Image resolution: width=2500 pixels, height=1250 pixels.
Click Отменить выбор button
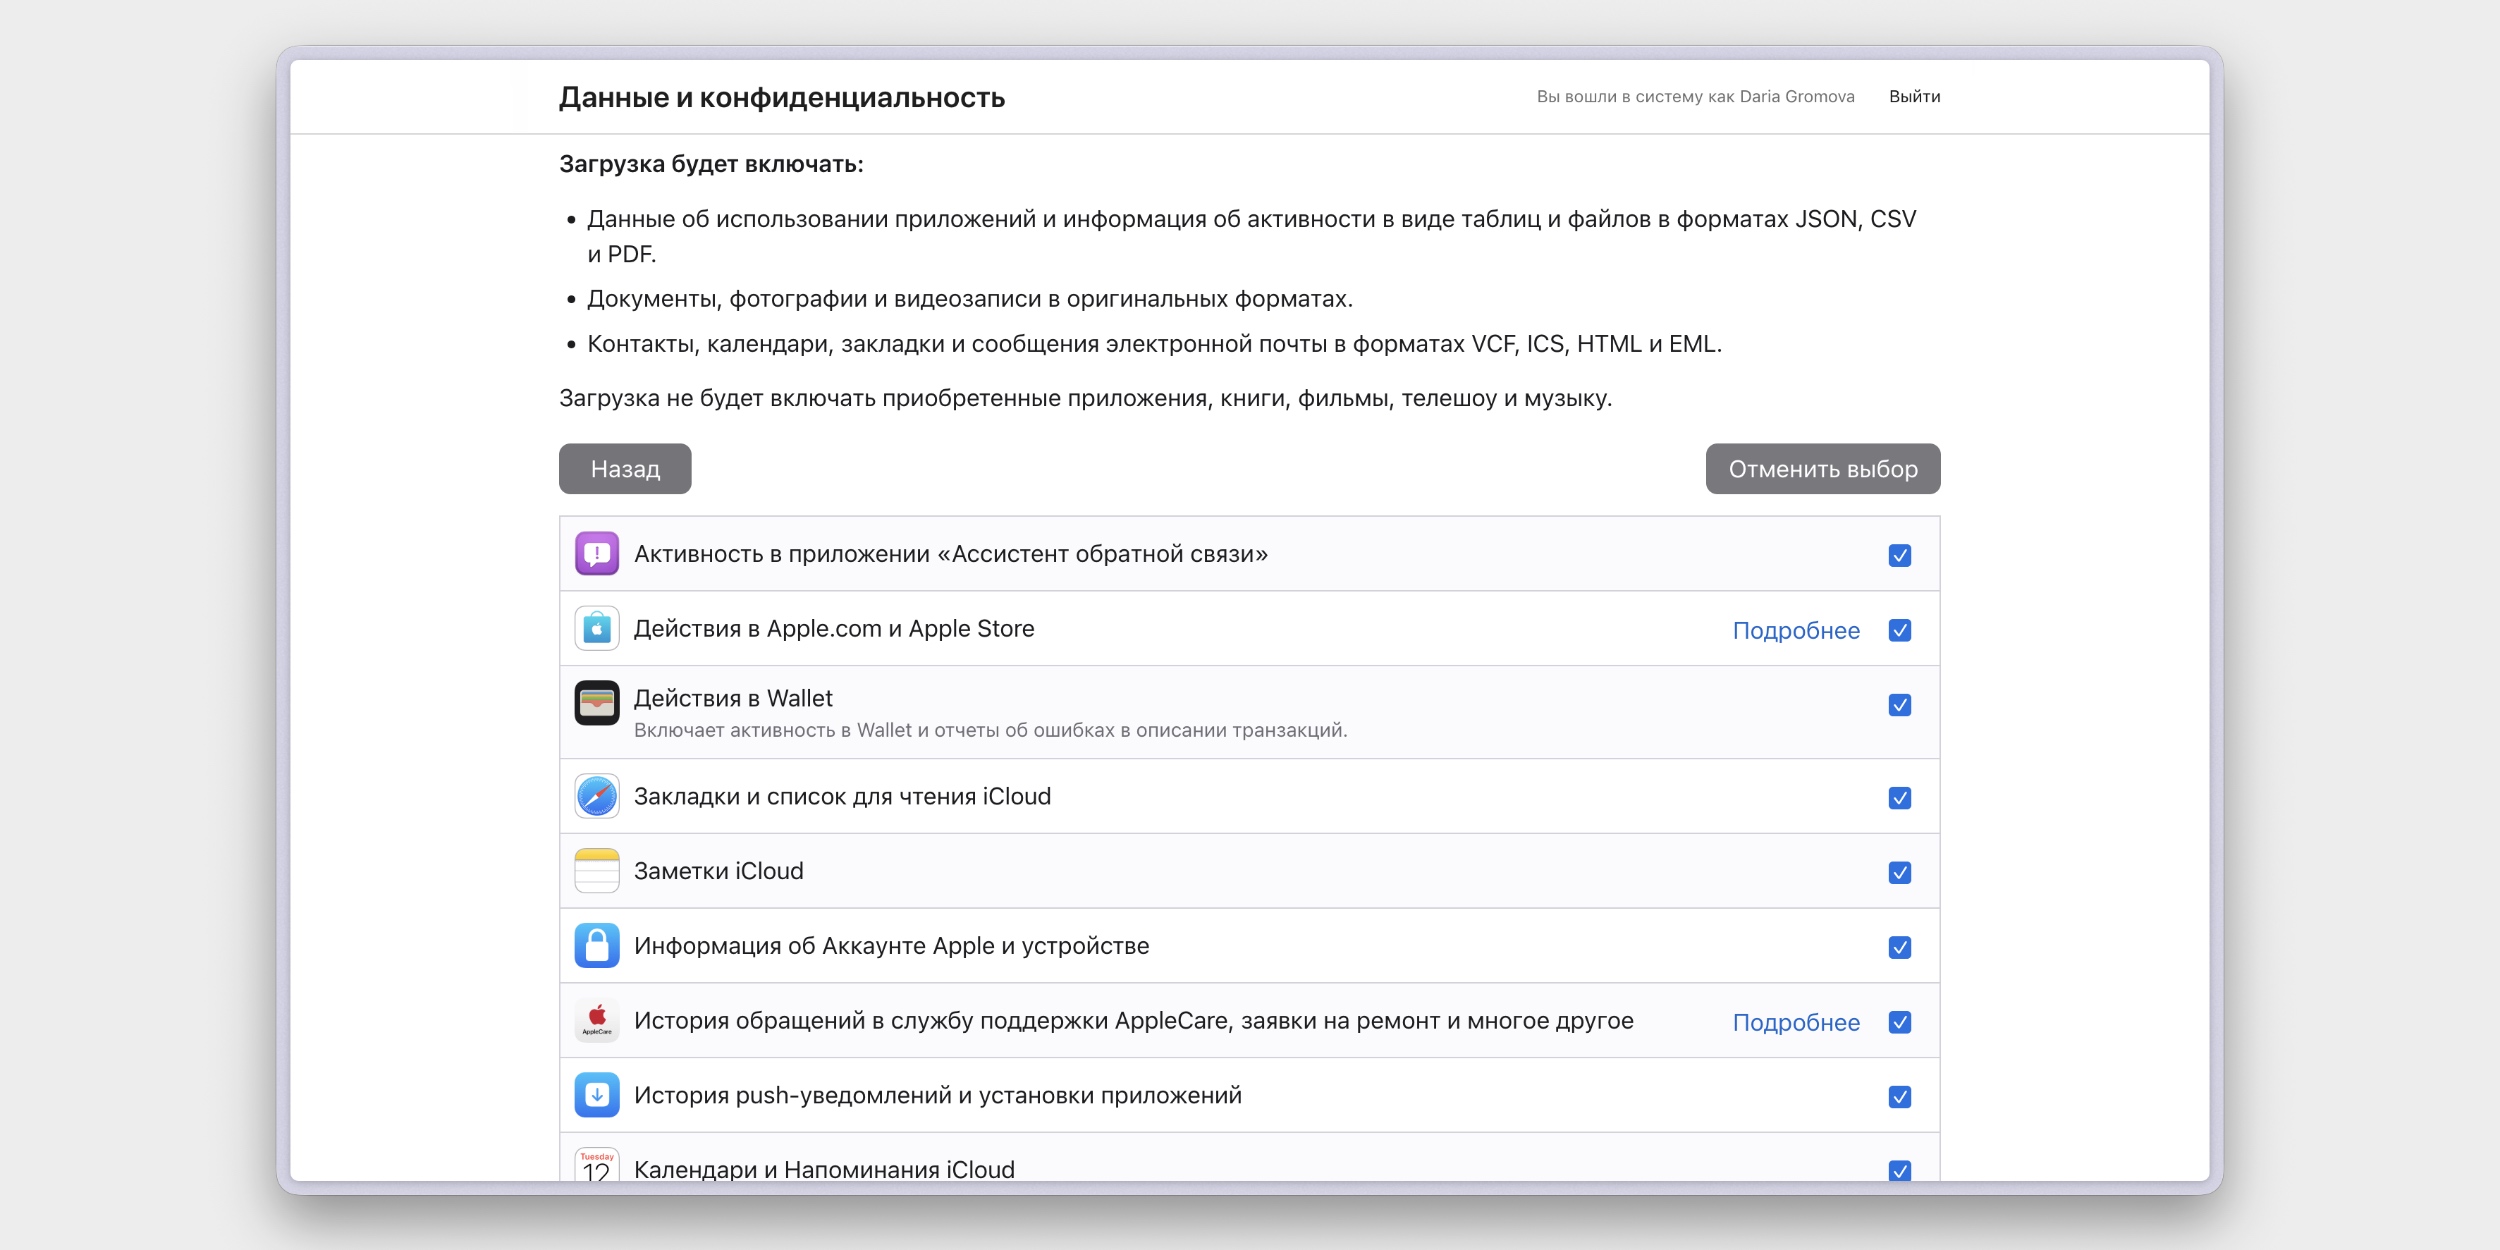pyautogui.click(x=1822, y=469)
